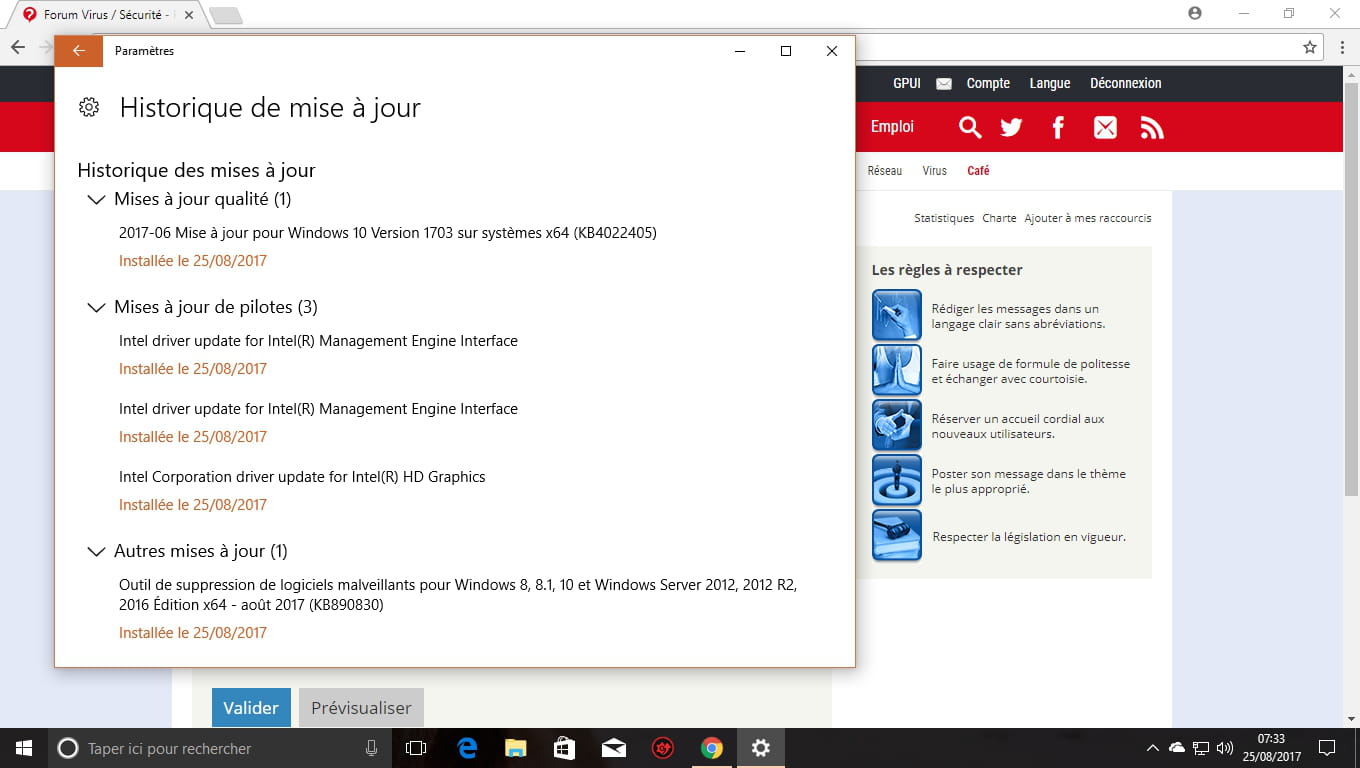The height and width of the screenshot is (768, 1360).
Task: Open the RSS feed icon on the red banner
Action: click(x=1152, y=127)
